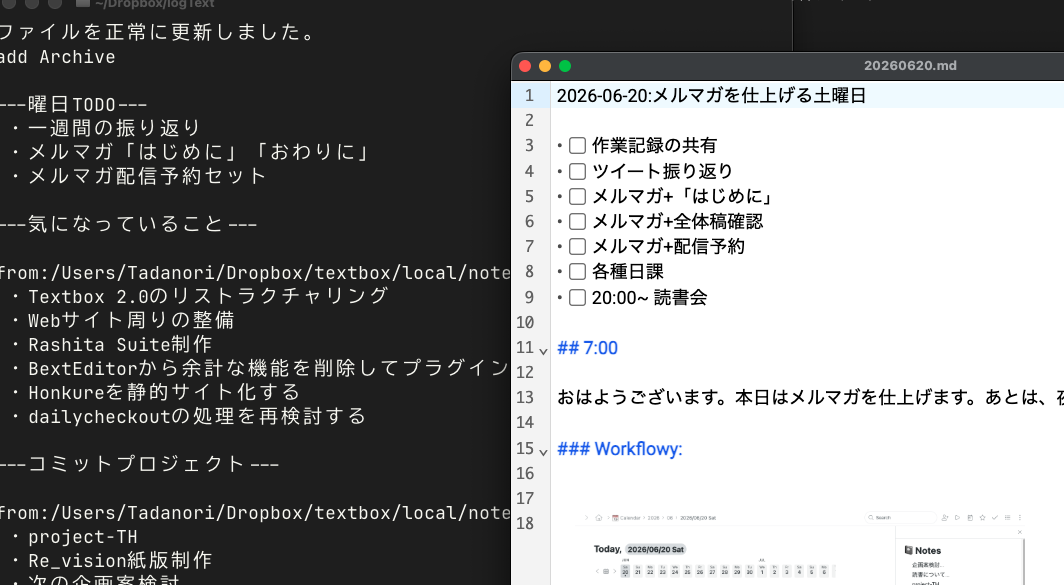Click line 1 title メルマガを仕上げる土曜日

pos(759,96)
